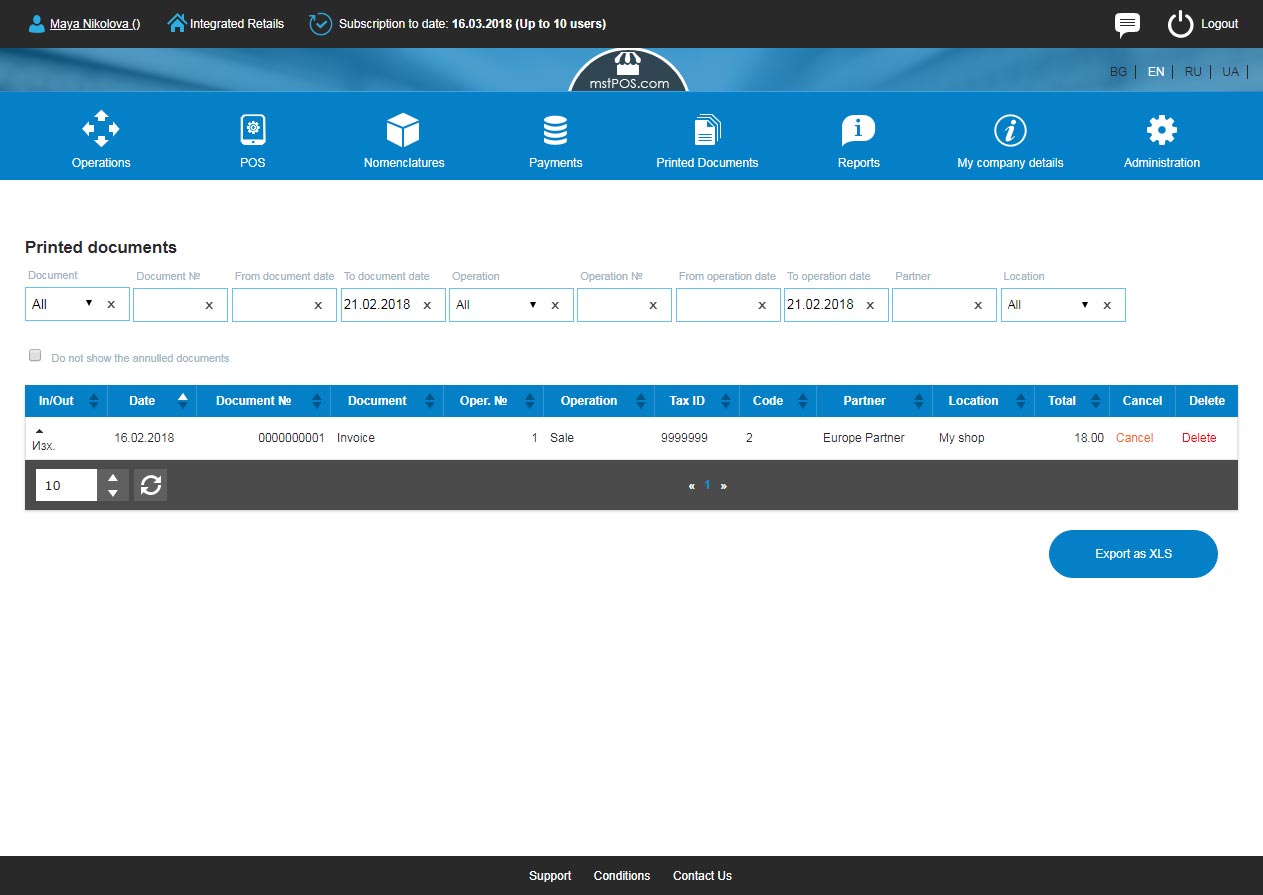Sort table by Total column
Viewport: 1263px width, 895px height.
(1062, 401)
